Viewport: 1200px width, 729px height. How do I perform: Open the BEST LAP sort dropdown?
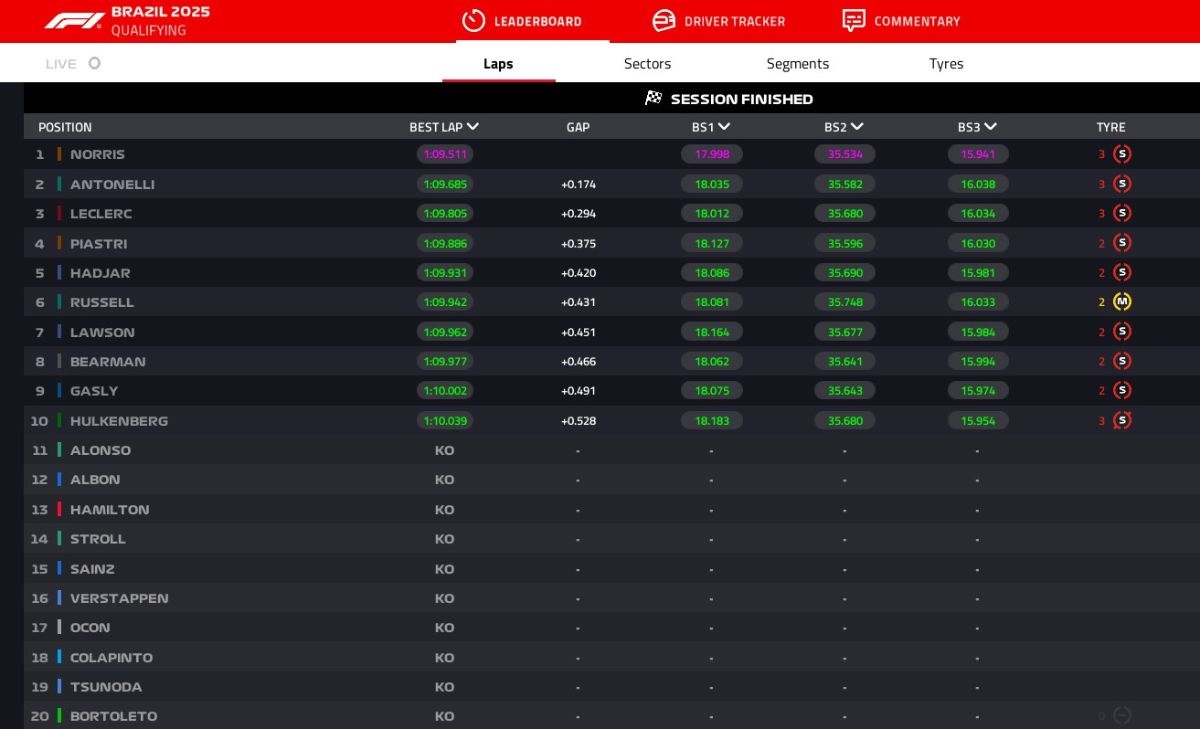point(474,127)
